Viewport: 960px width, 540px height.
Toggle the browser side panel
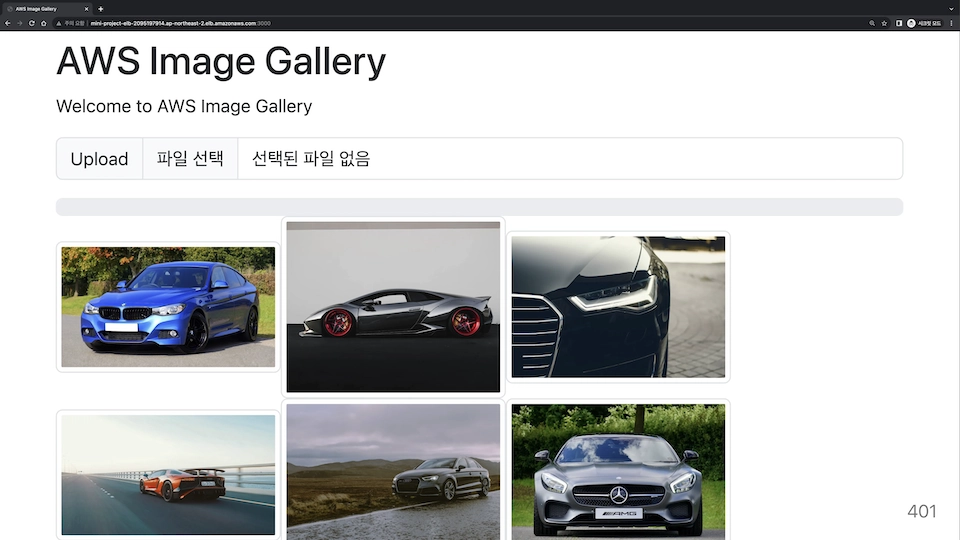point(899,22)
